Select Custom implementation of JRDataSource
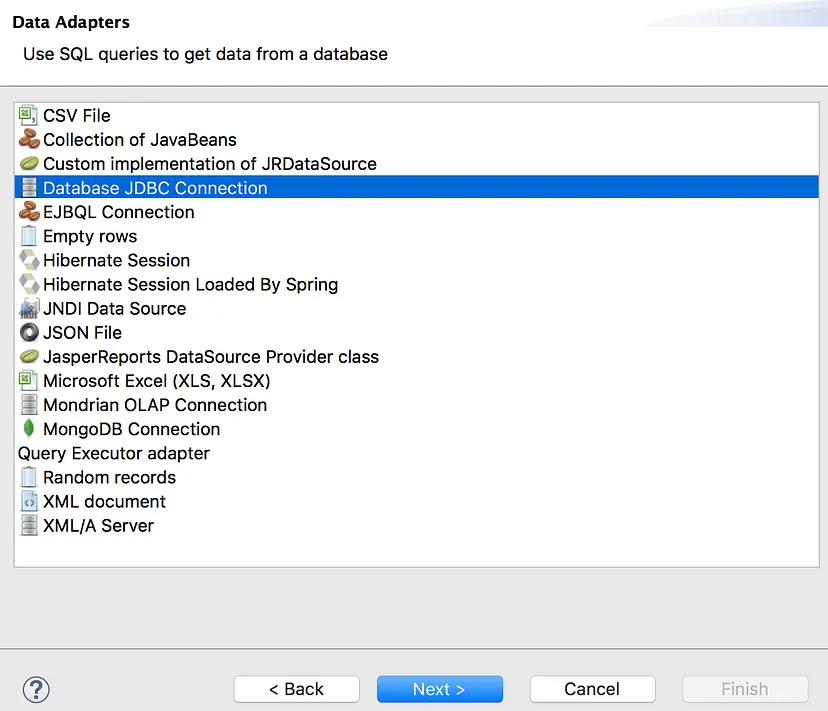 tap(209, 164)
